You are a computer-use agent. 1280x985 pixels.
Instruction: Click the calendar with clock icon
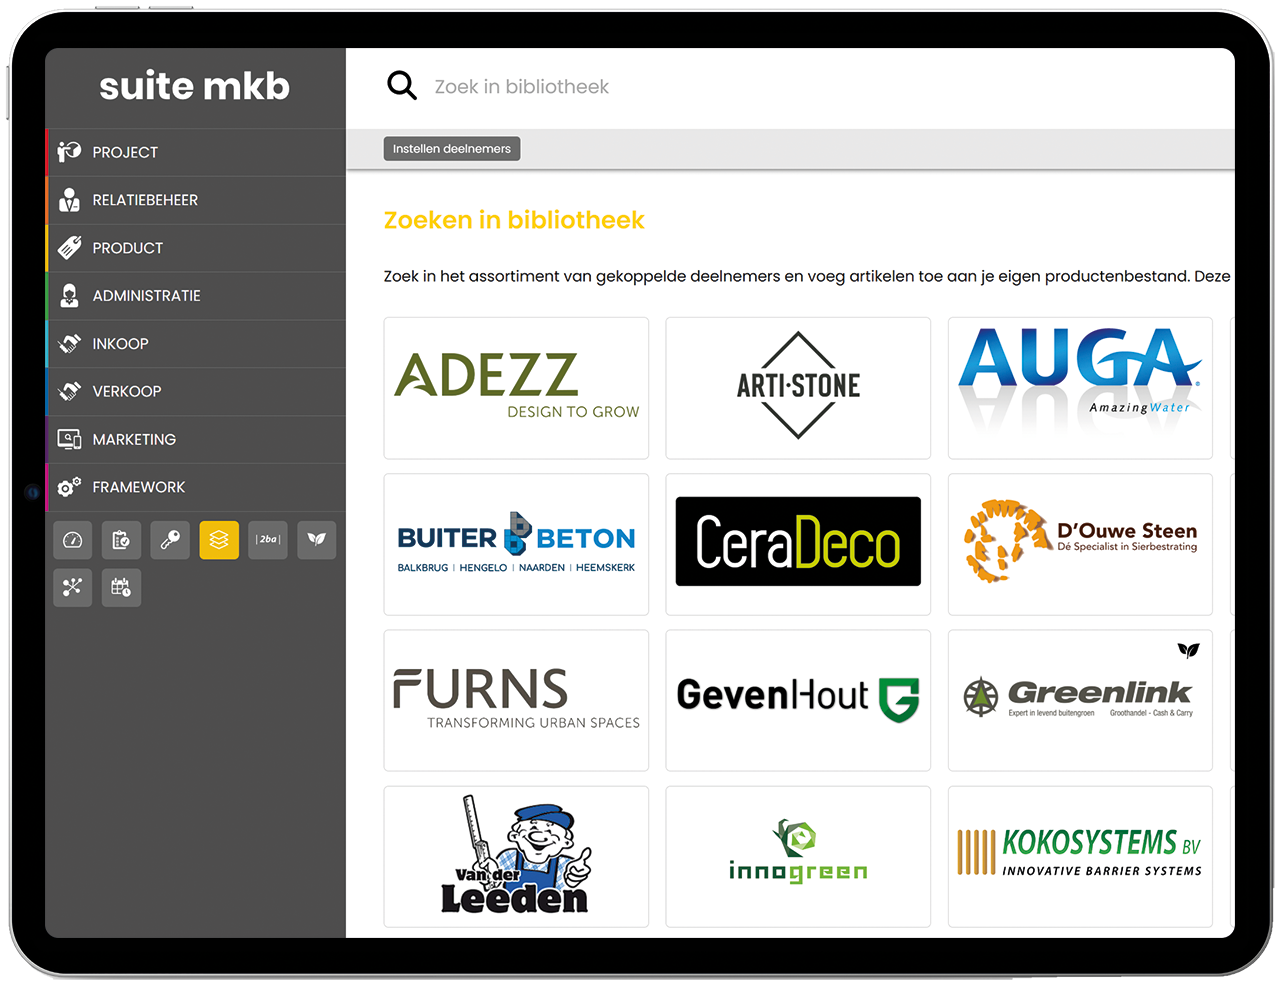[x=121, y=588]
